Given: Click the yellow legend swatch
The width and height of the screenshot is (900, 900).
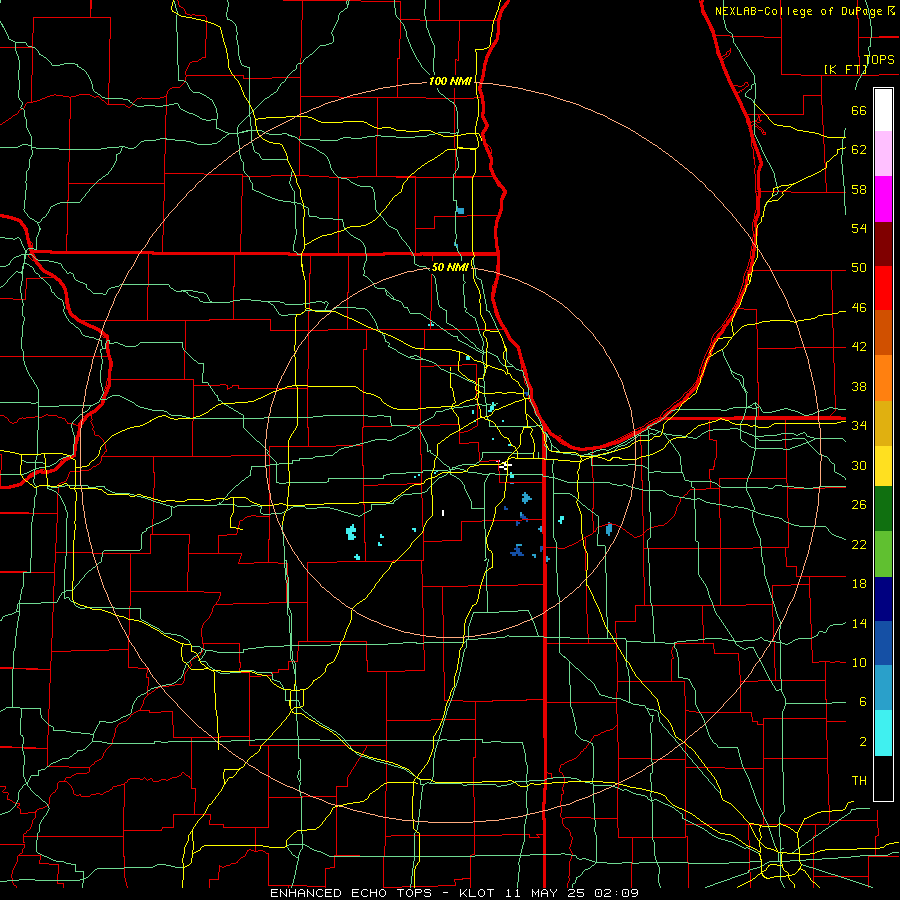Looking at the screenshot, I should (883, 465).
